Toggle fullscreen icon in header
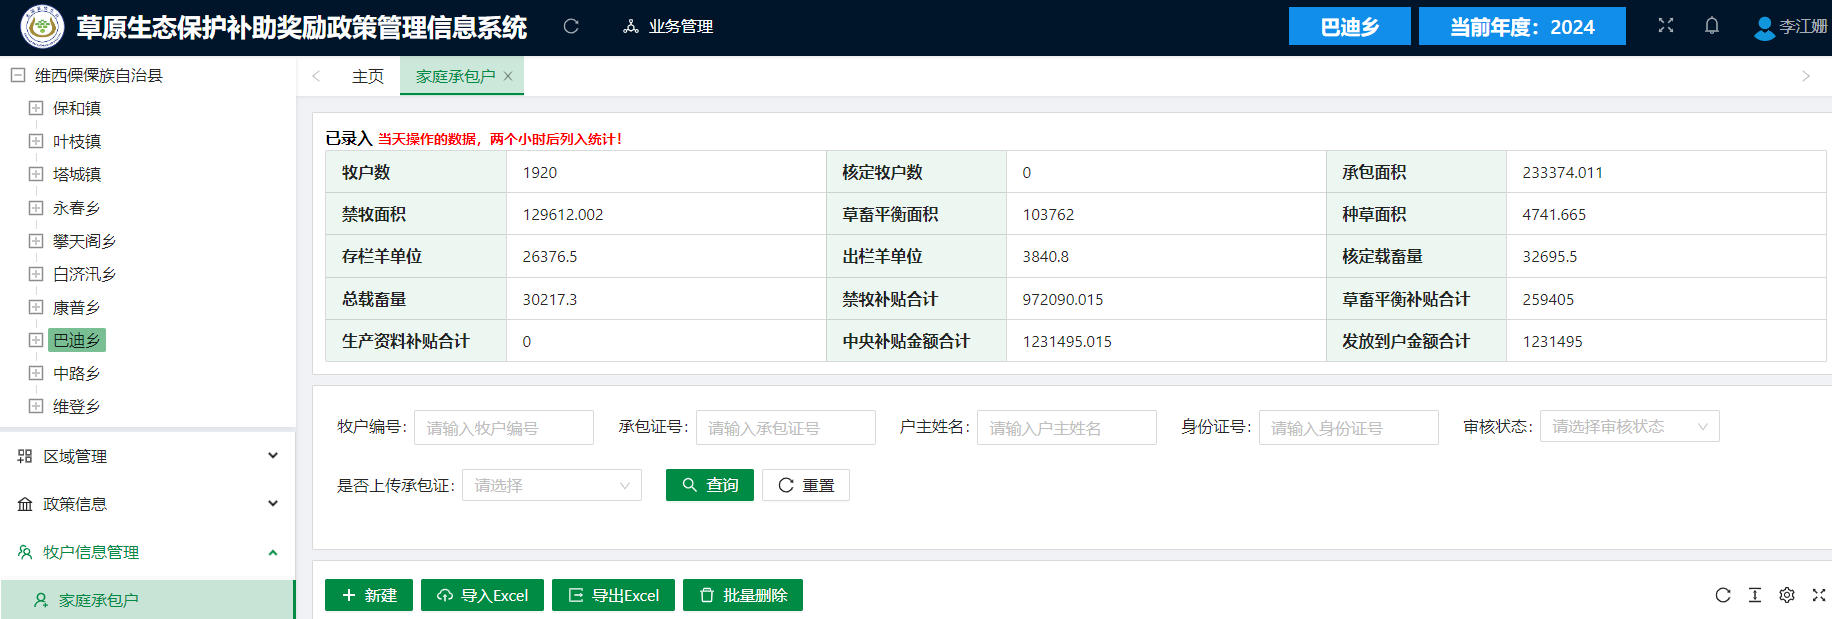1832x619 pixels. (x=1665, y=26)
